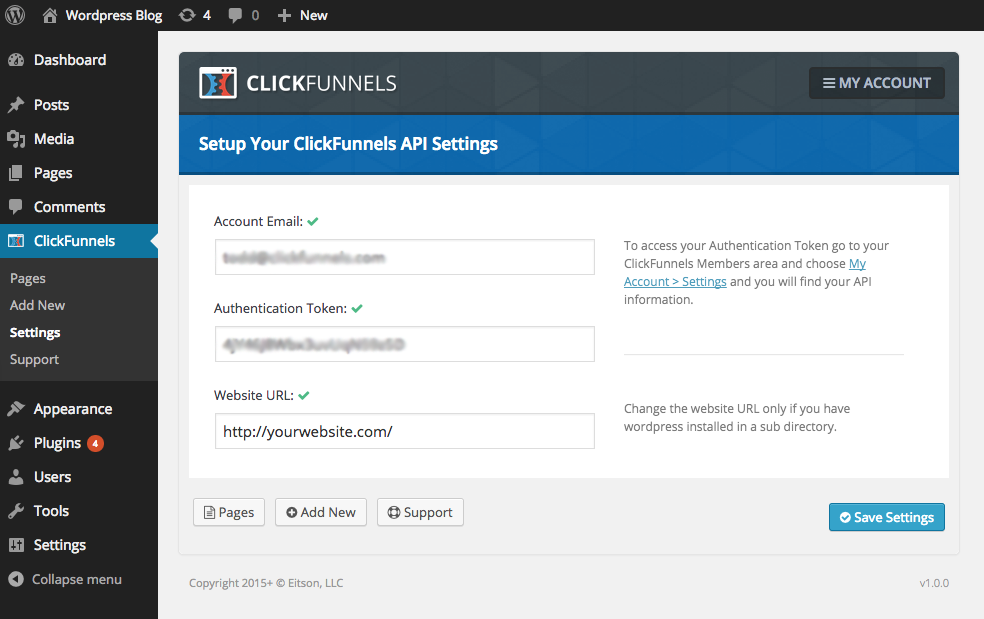Click the home icon beside Wordpress Blog

click(x=50, y=15)
